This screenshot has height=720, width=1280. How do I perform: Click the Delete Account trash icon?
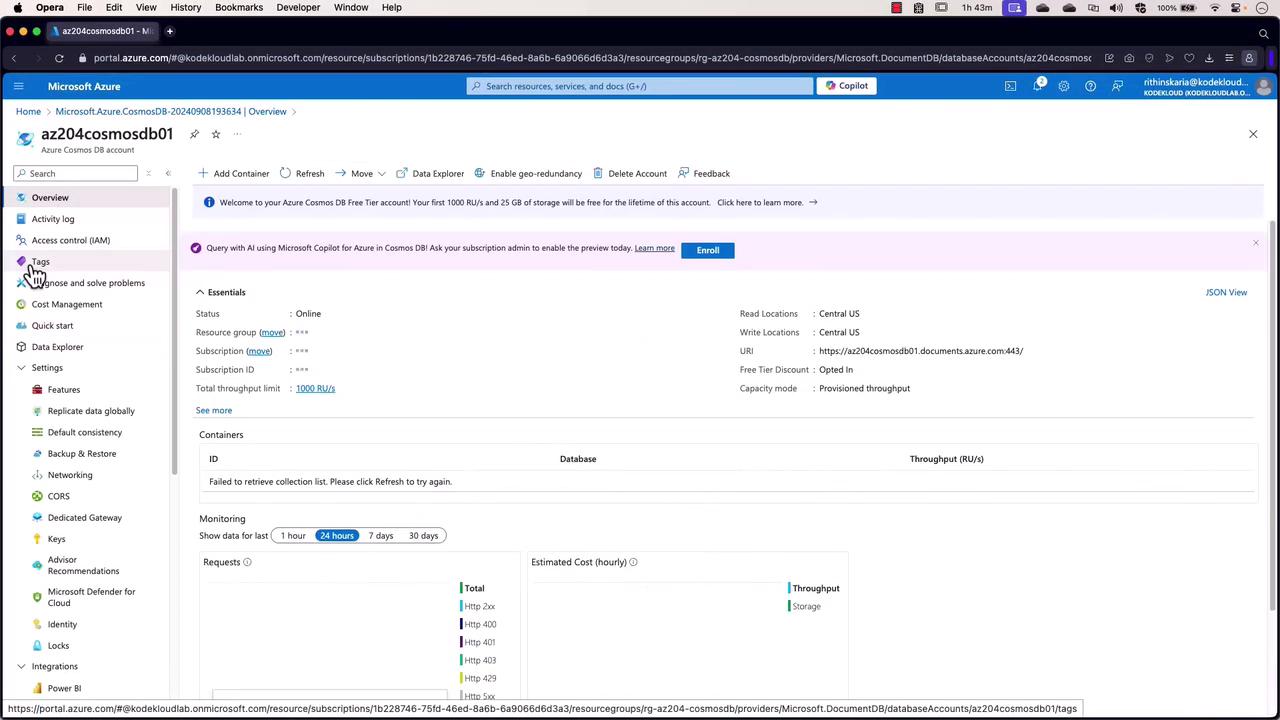(x=598, y=173)
